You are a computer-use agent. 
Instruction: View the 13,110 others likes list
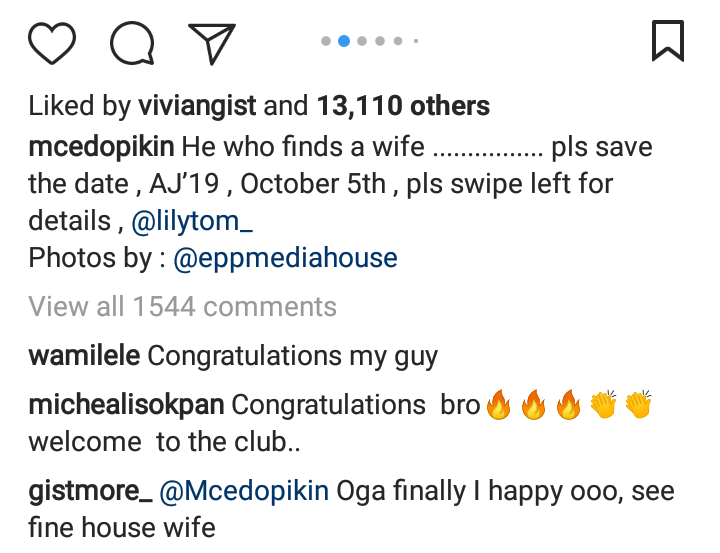[x=403, y=106]
